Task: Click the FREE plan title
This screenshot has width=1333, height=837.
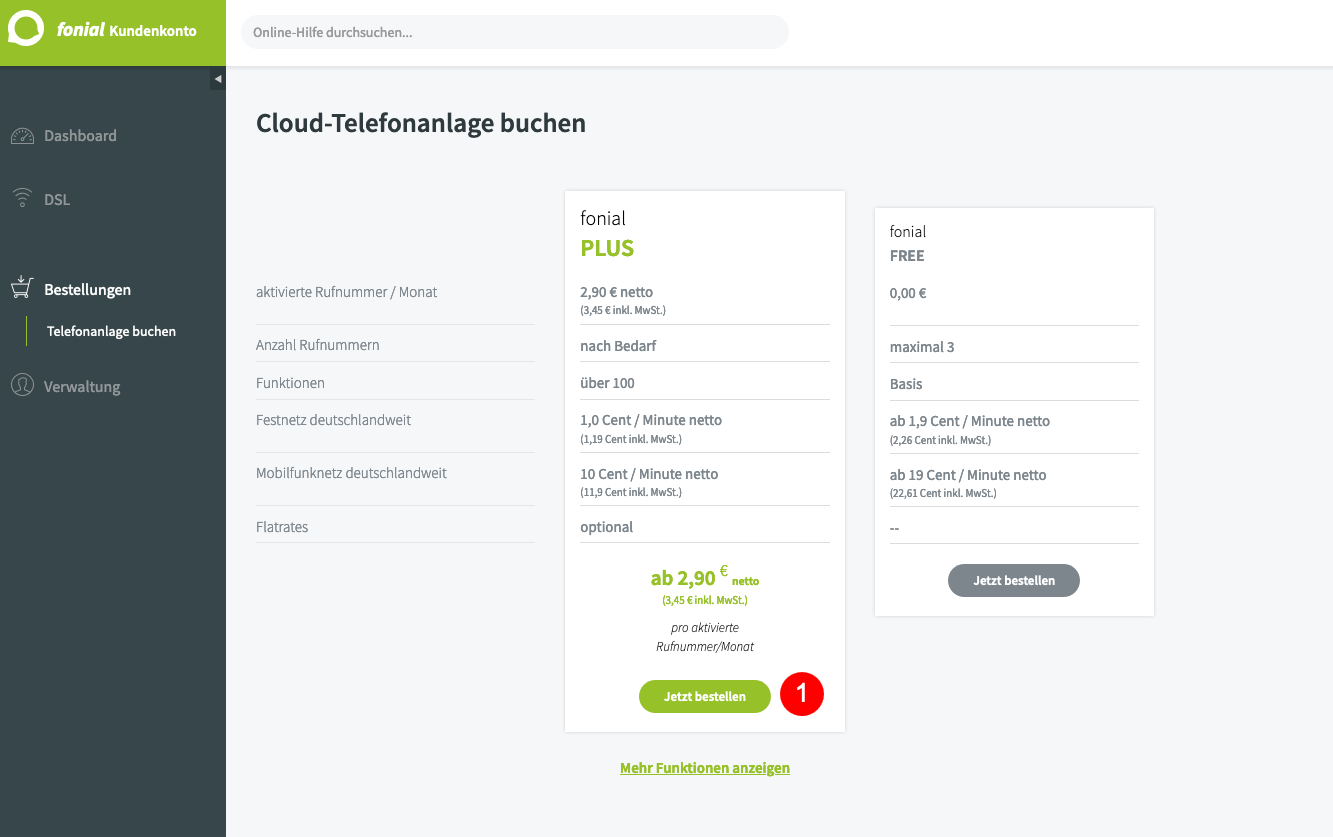Action: click(x=907, y=256)
